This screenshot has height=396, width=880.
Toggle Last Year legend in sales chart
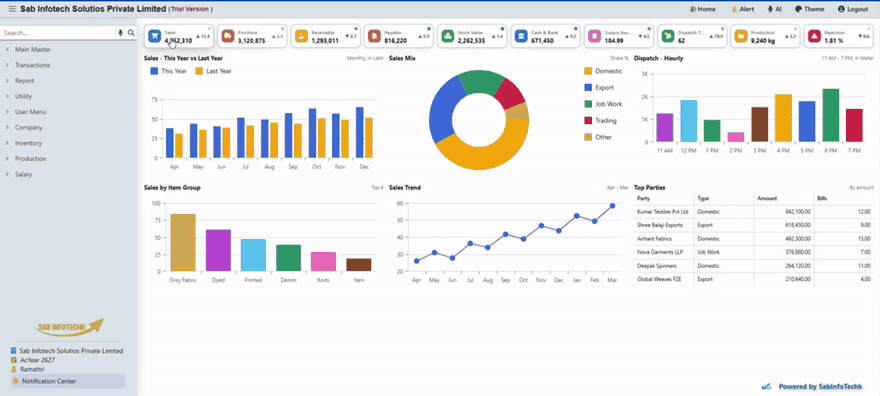213,71
